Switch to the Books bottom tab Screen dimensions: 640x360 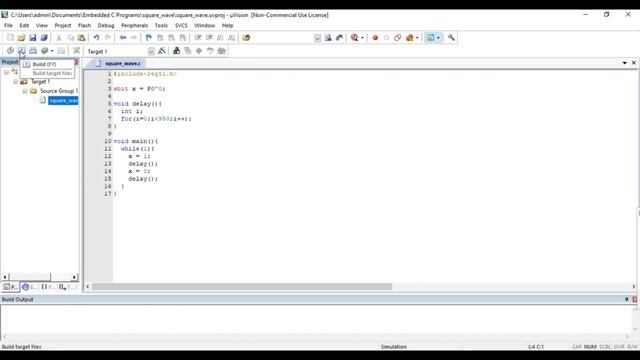[x=29, y=287]
